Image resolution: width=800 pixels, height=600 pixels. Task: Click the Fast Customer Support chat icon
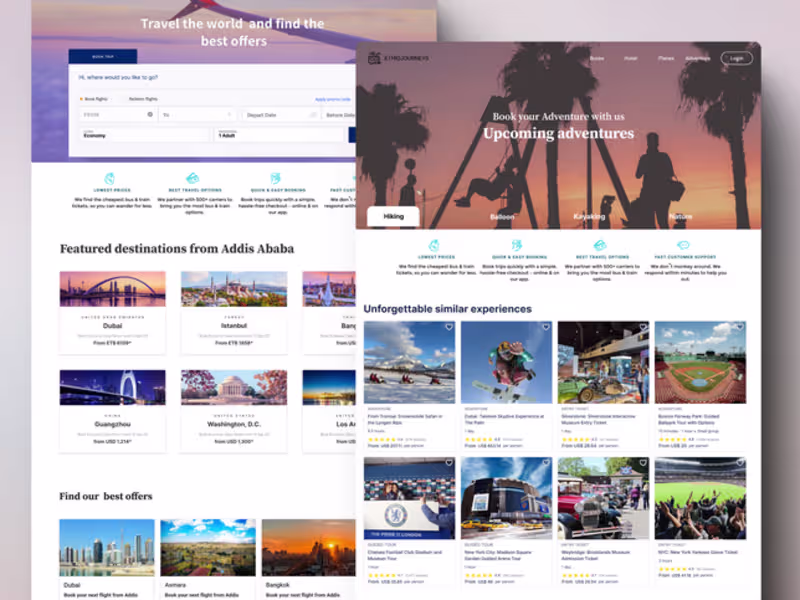(x=683, y=245)
